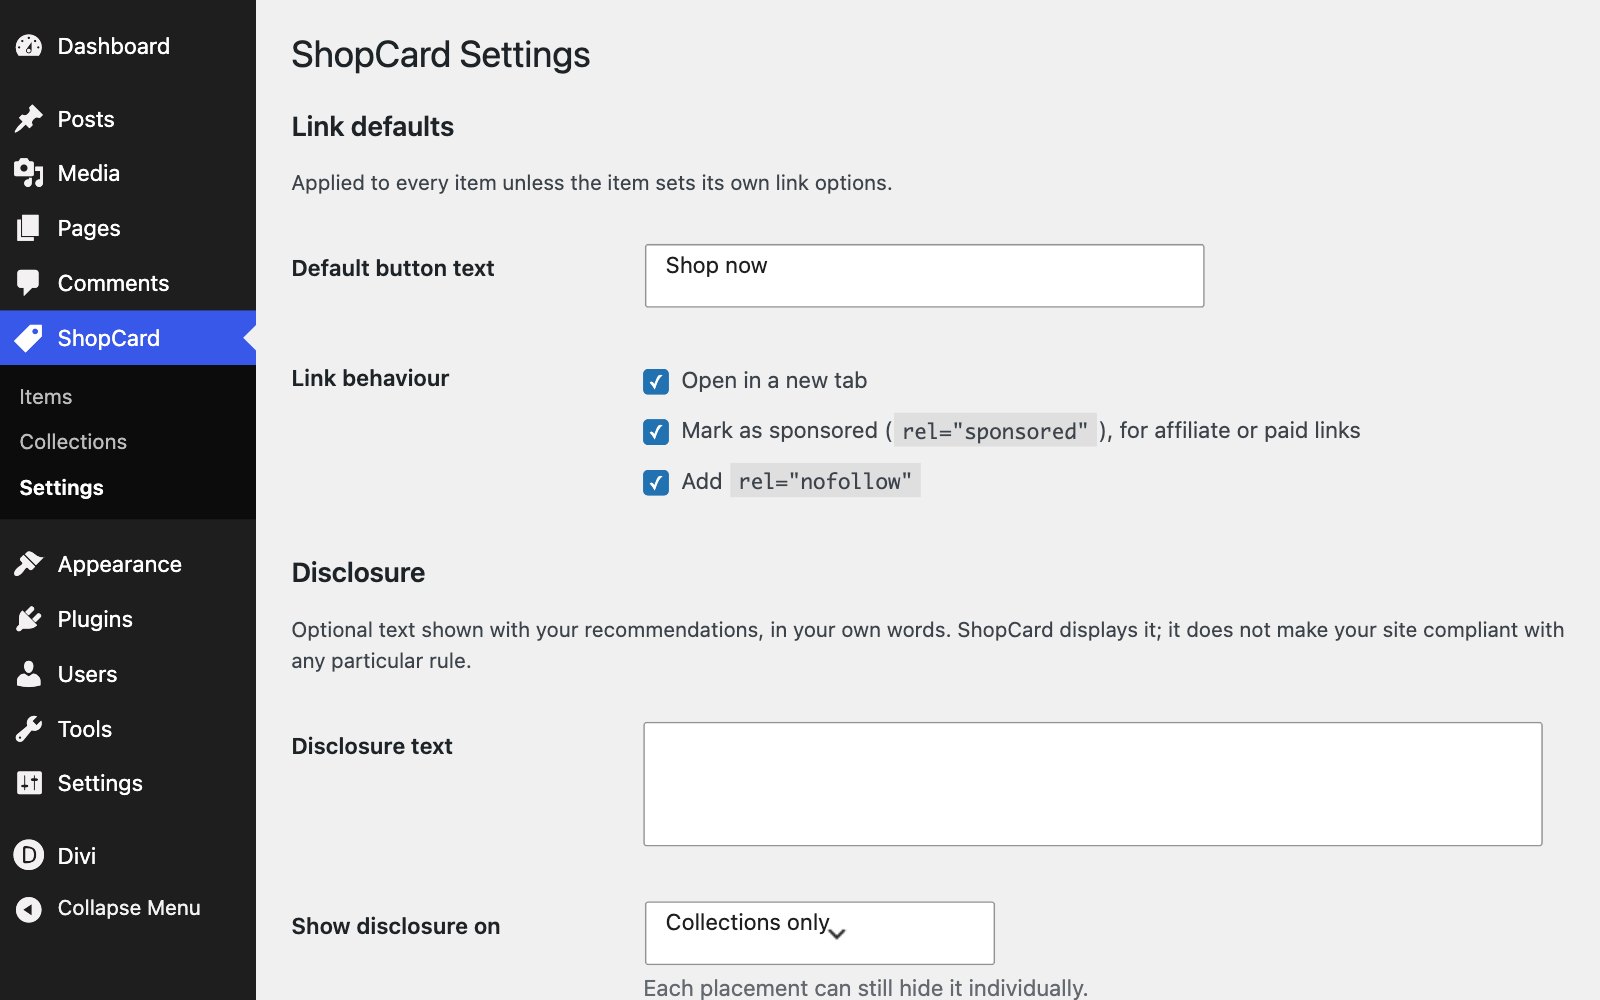Open the Divi menu item
Image resolution: width=1600 pixels, height=1000 pixels.
(x=128, y=855)
